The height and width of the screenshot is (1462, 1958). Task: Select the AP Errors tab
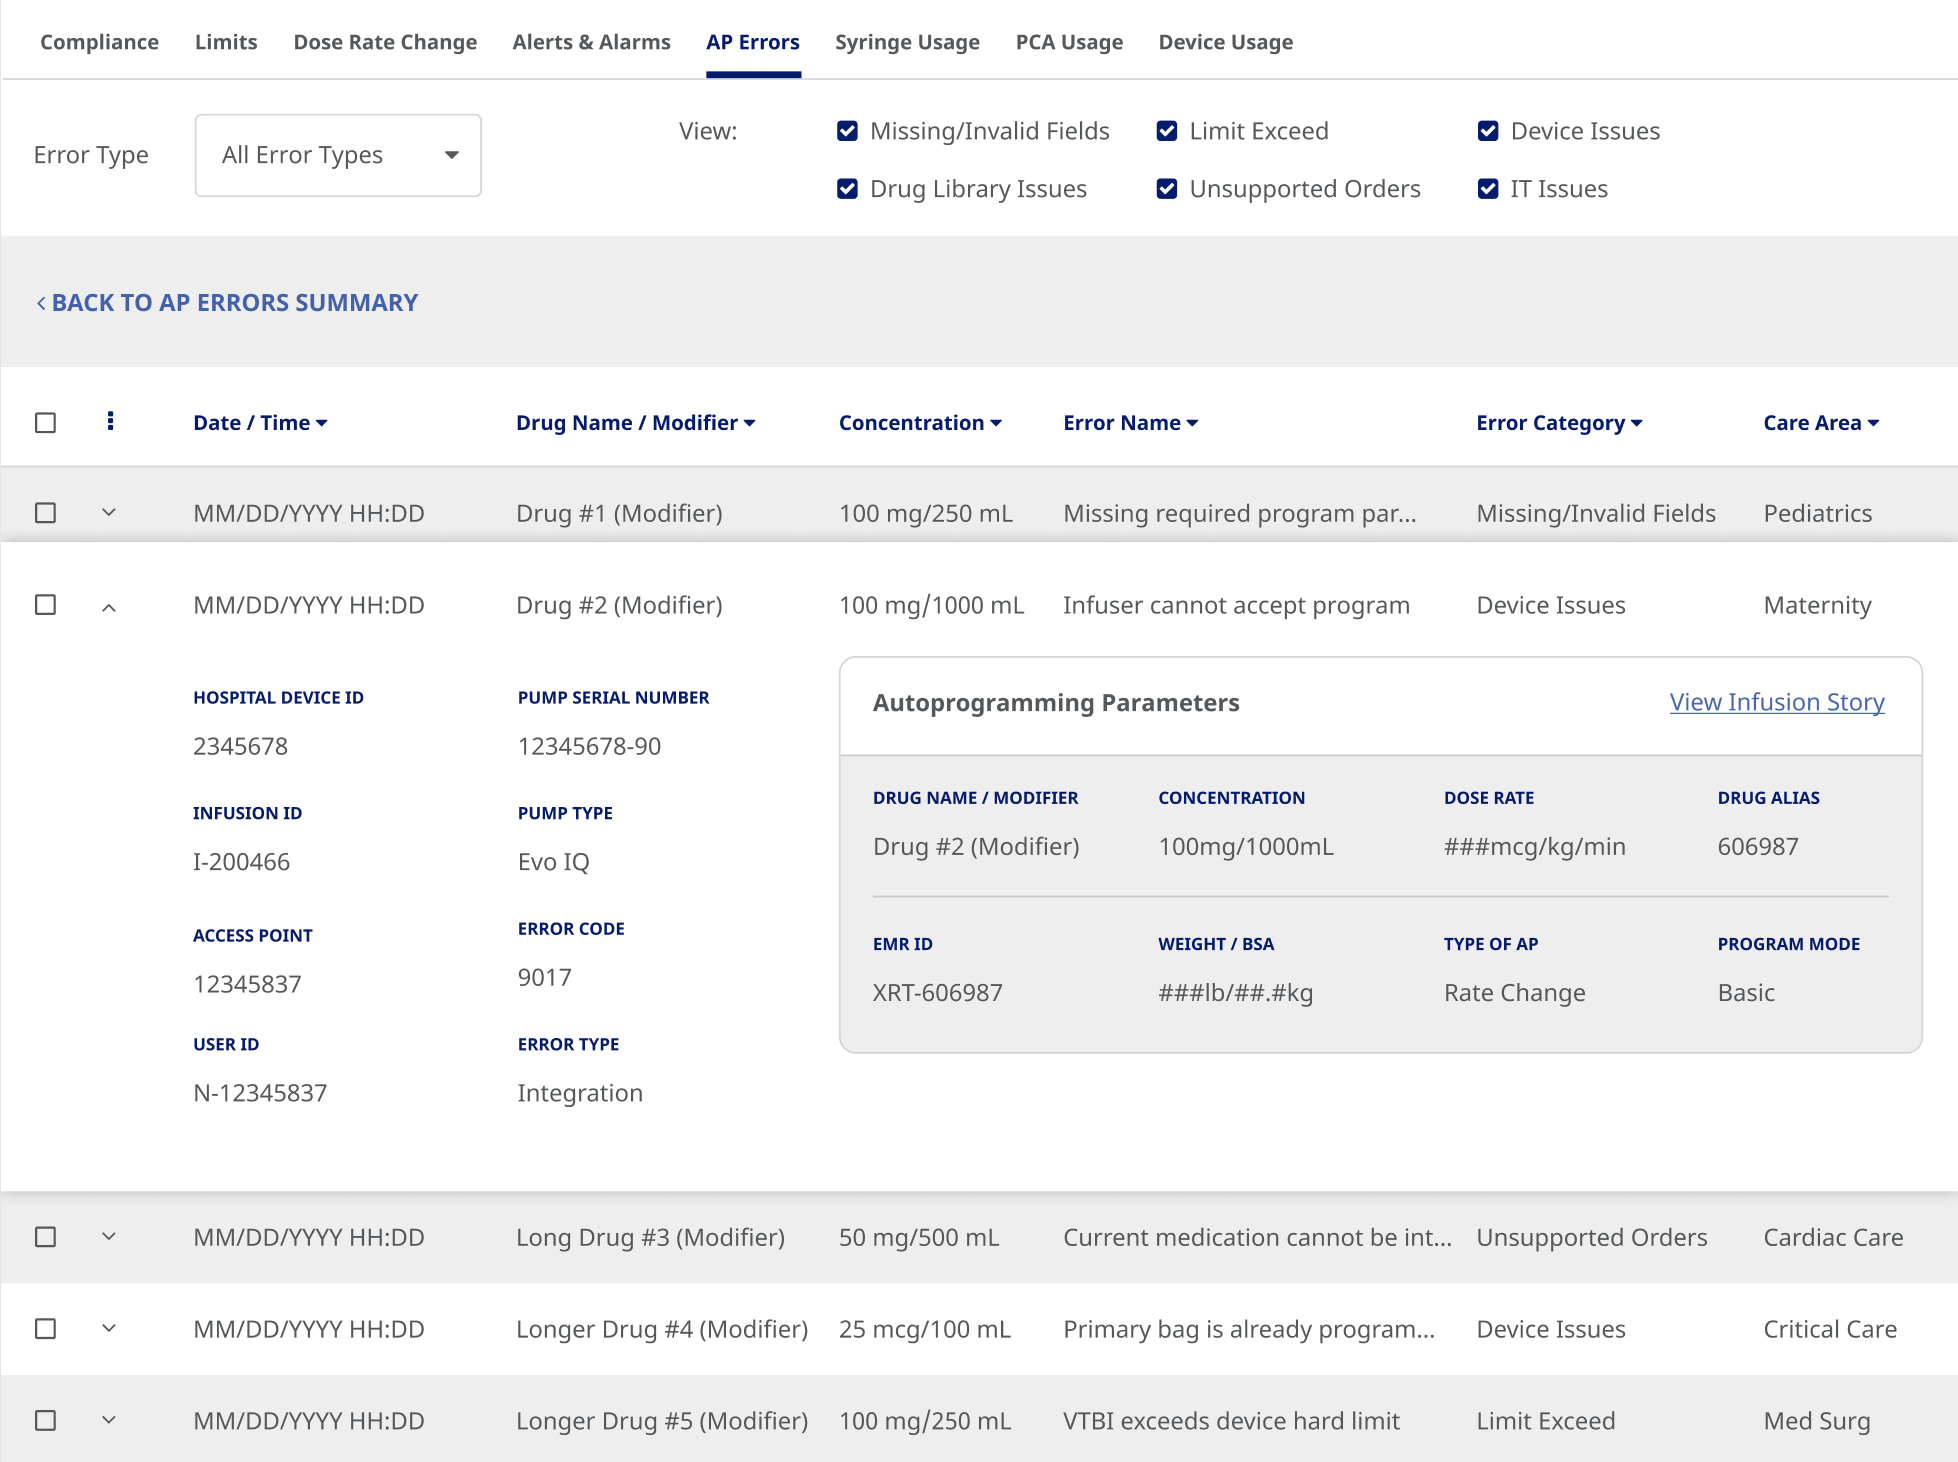753,42
